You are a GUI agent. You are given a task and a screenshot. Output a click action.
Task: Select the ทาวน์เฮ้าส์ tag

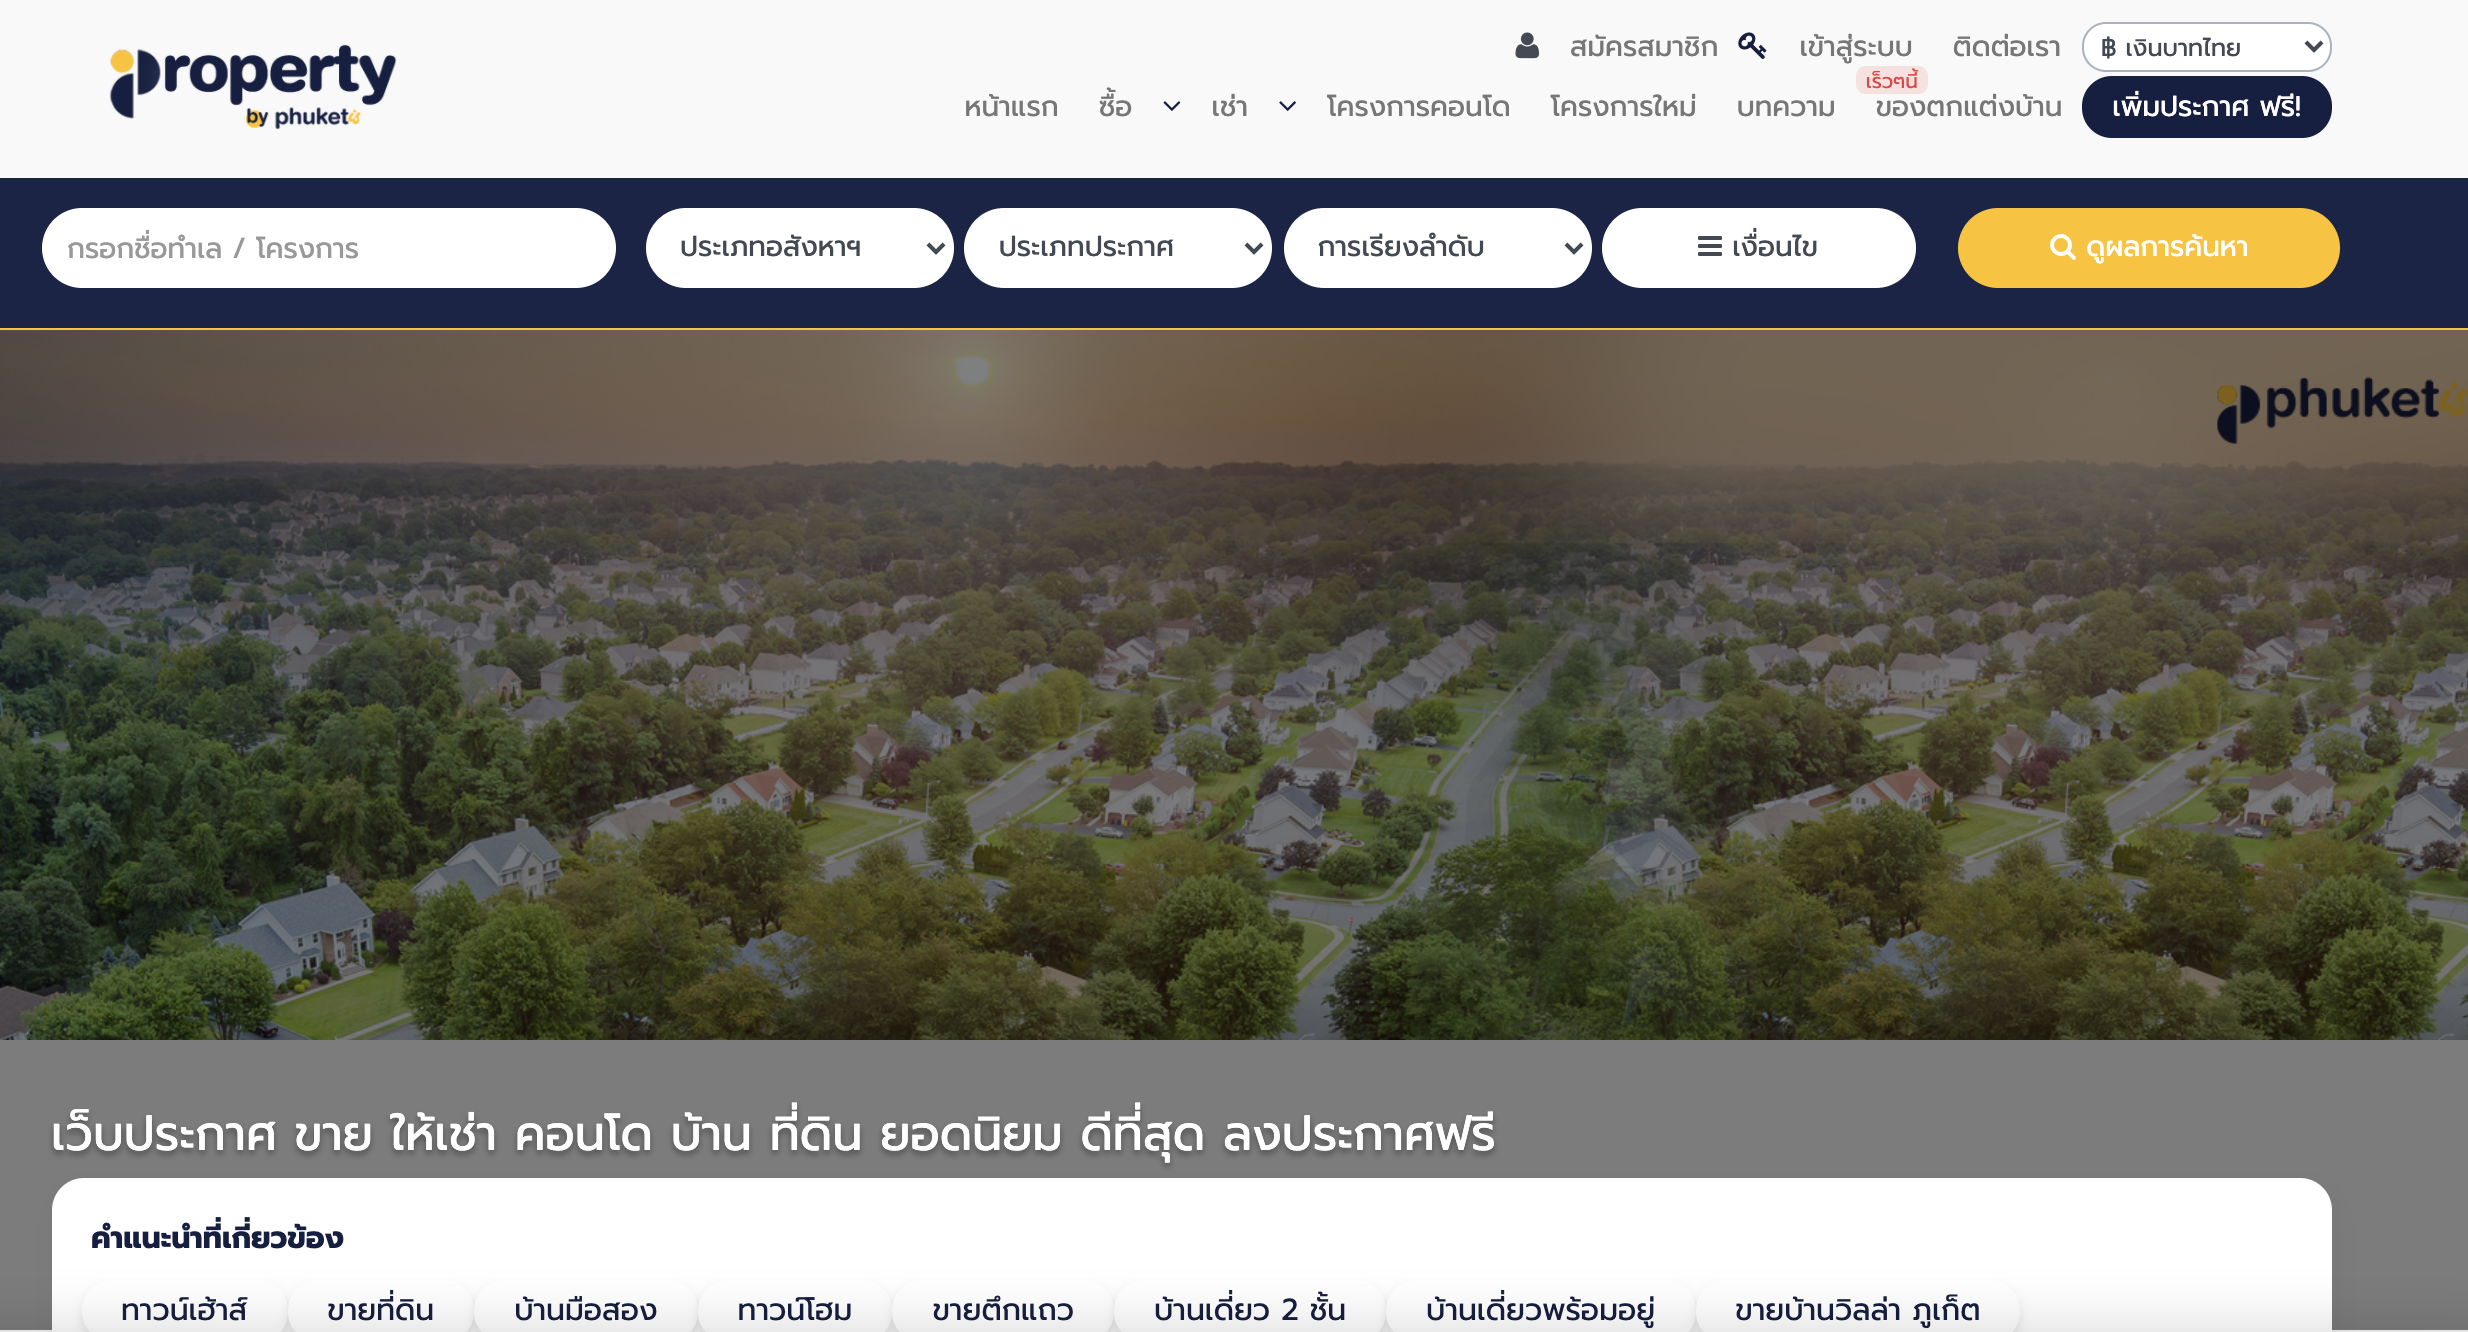[184, 1308]
